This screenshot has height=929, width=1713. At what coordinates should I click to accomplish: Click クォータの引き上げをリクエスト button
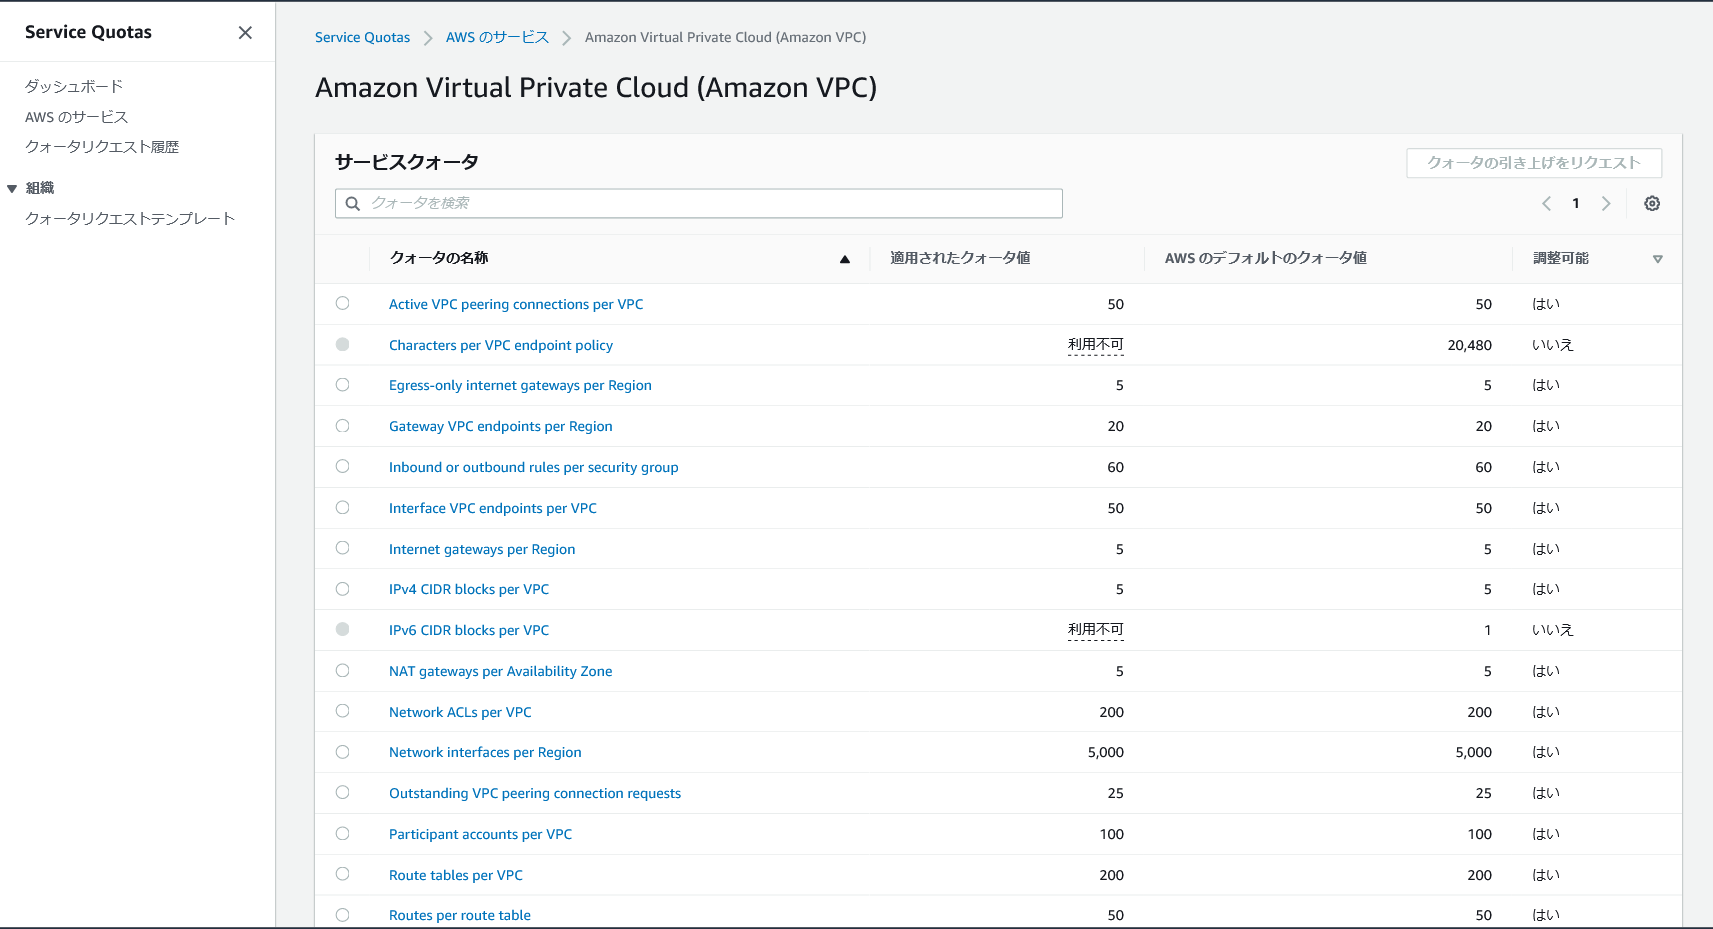pyautogui.click(x=1534, y=163)
